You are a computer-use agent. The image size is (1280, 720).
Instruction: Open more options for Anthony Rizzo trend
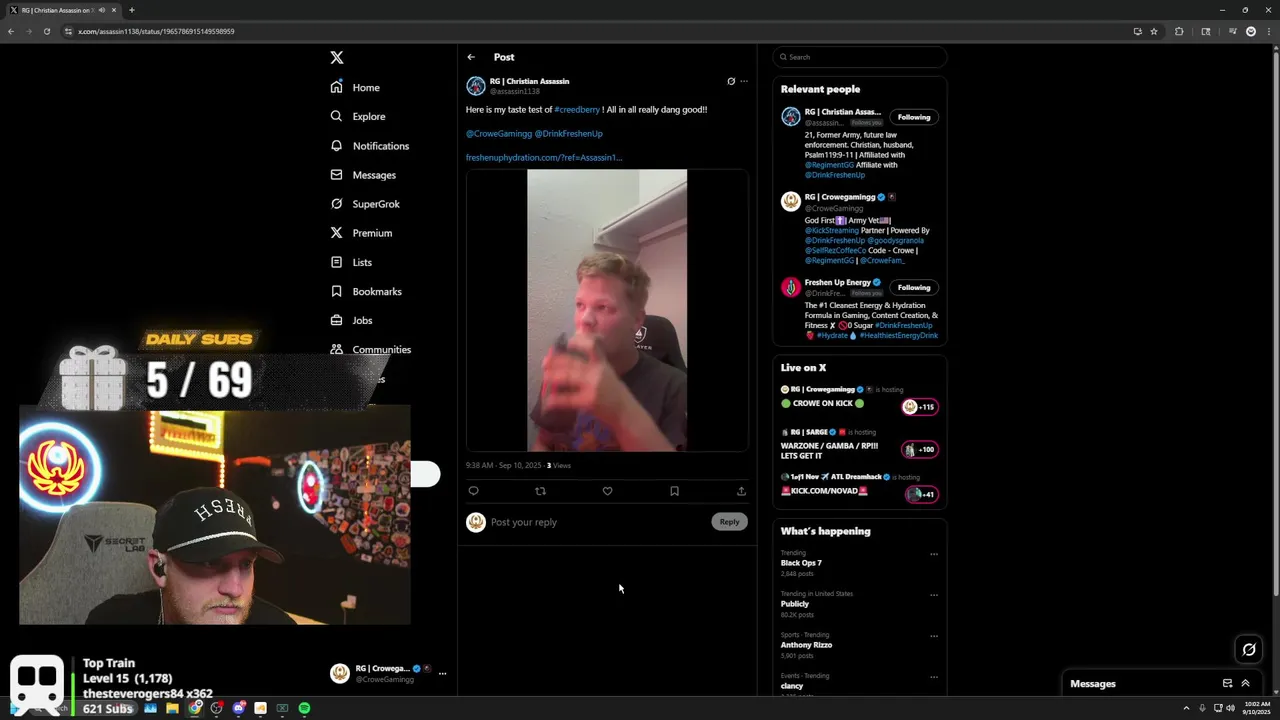click(x=934, y=636)
